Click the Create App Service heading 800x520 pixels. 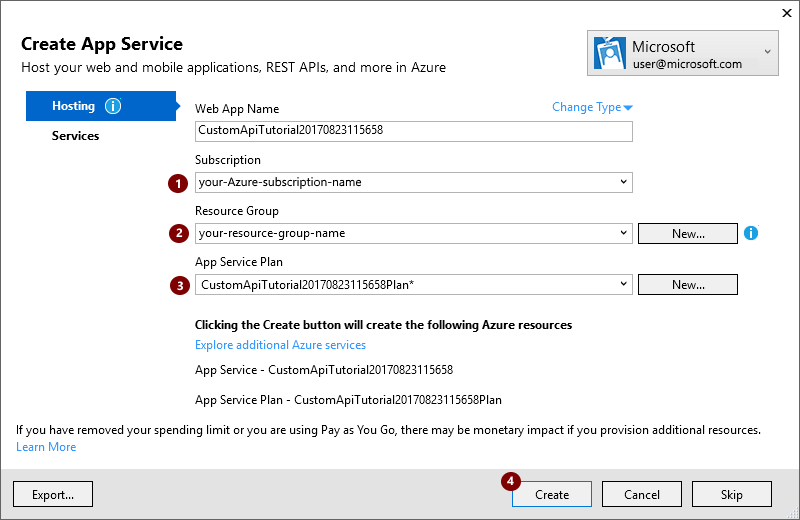click(102, 44)
